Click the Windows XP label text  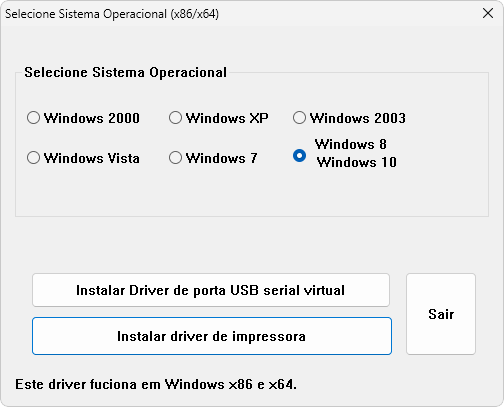click(227, 118)
